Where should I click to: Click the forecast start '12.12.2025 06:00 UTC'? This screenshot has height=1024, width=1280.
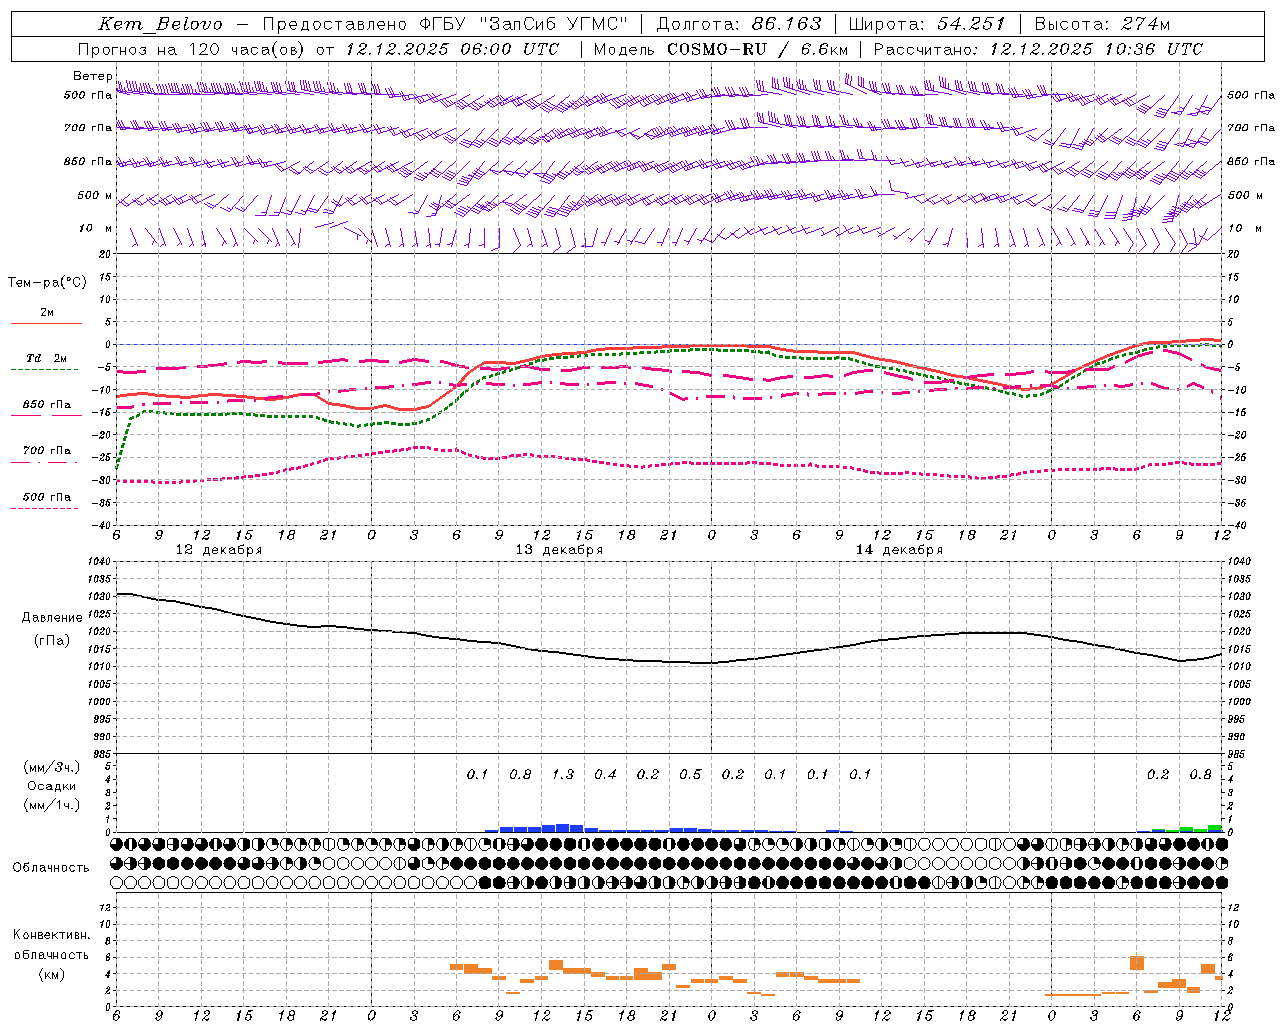coord(452,49)
